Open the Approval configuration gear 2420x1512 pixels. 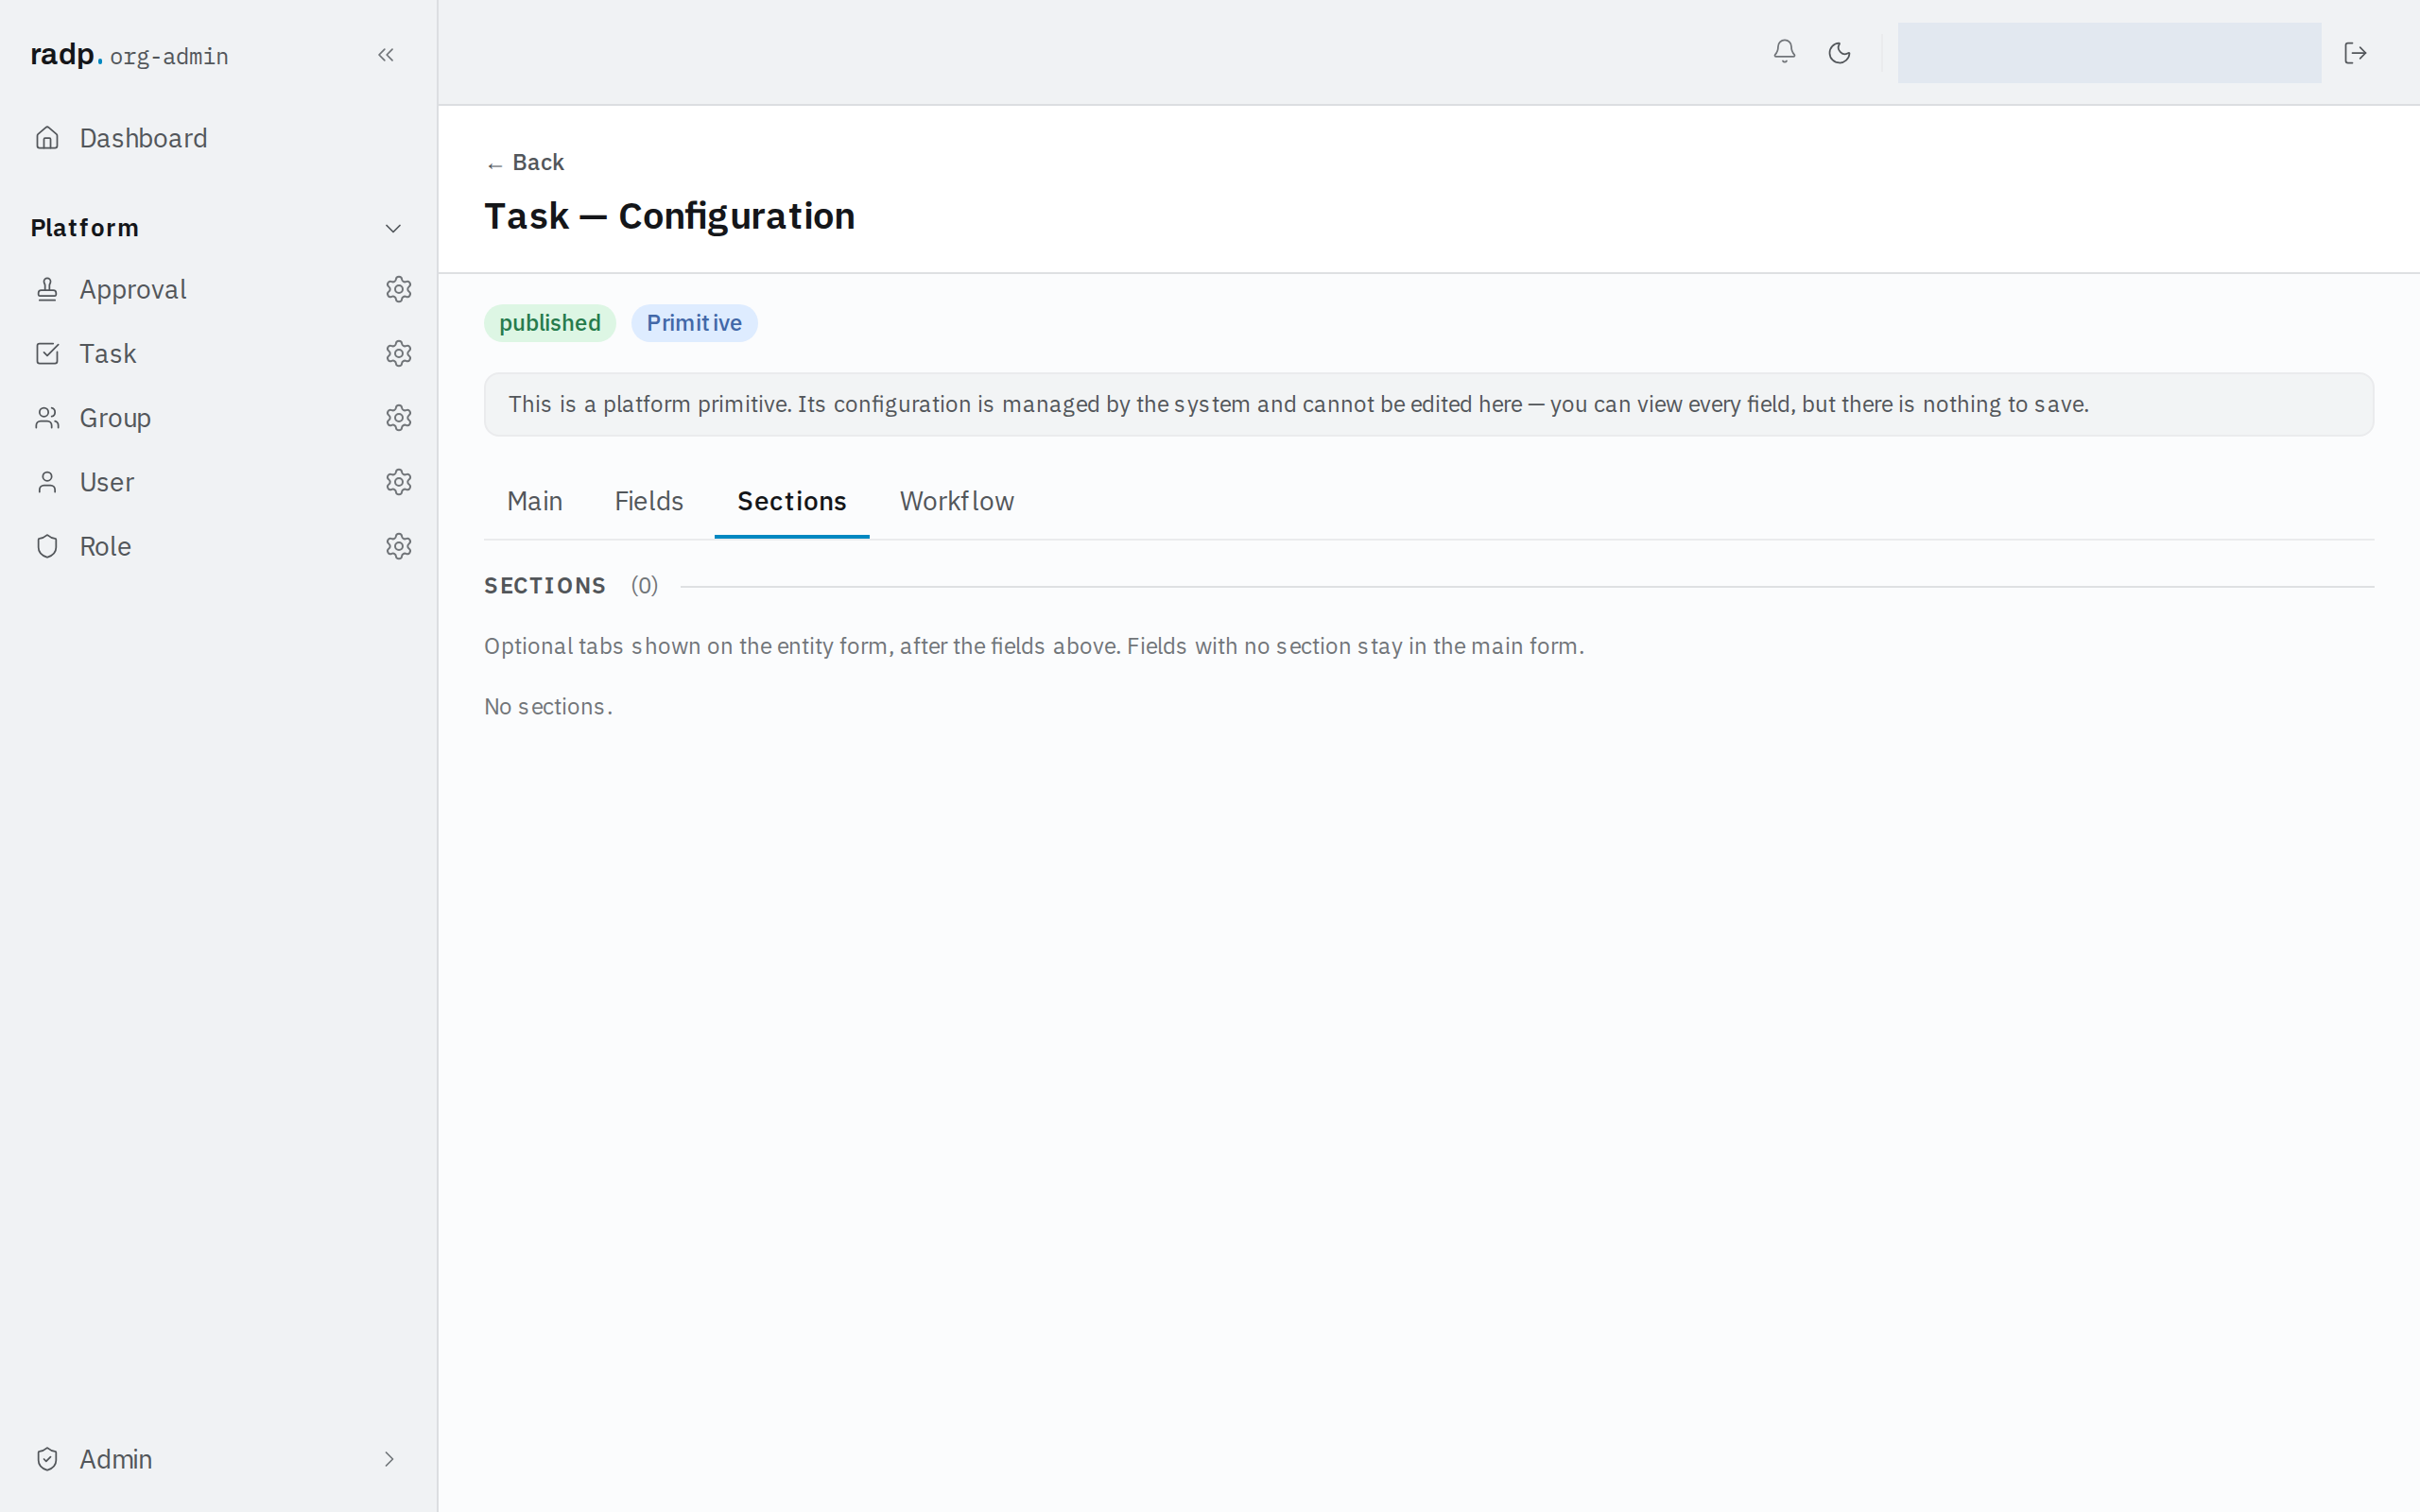[x=399, y=289]
